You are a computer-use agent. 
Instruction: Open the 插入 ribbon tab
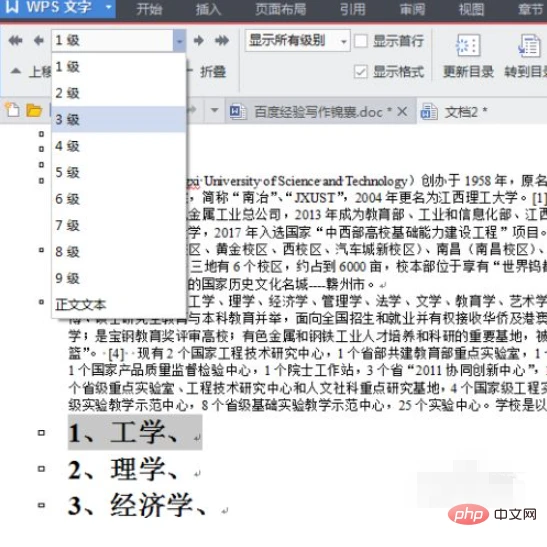click(x=208, y=9)
